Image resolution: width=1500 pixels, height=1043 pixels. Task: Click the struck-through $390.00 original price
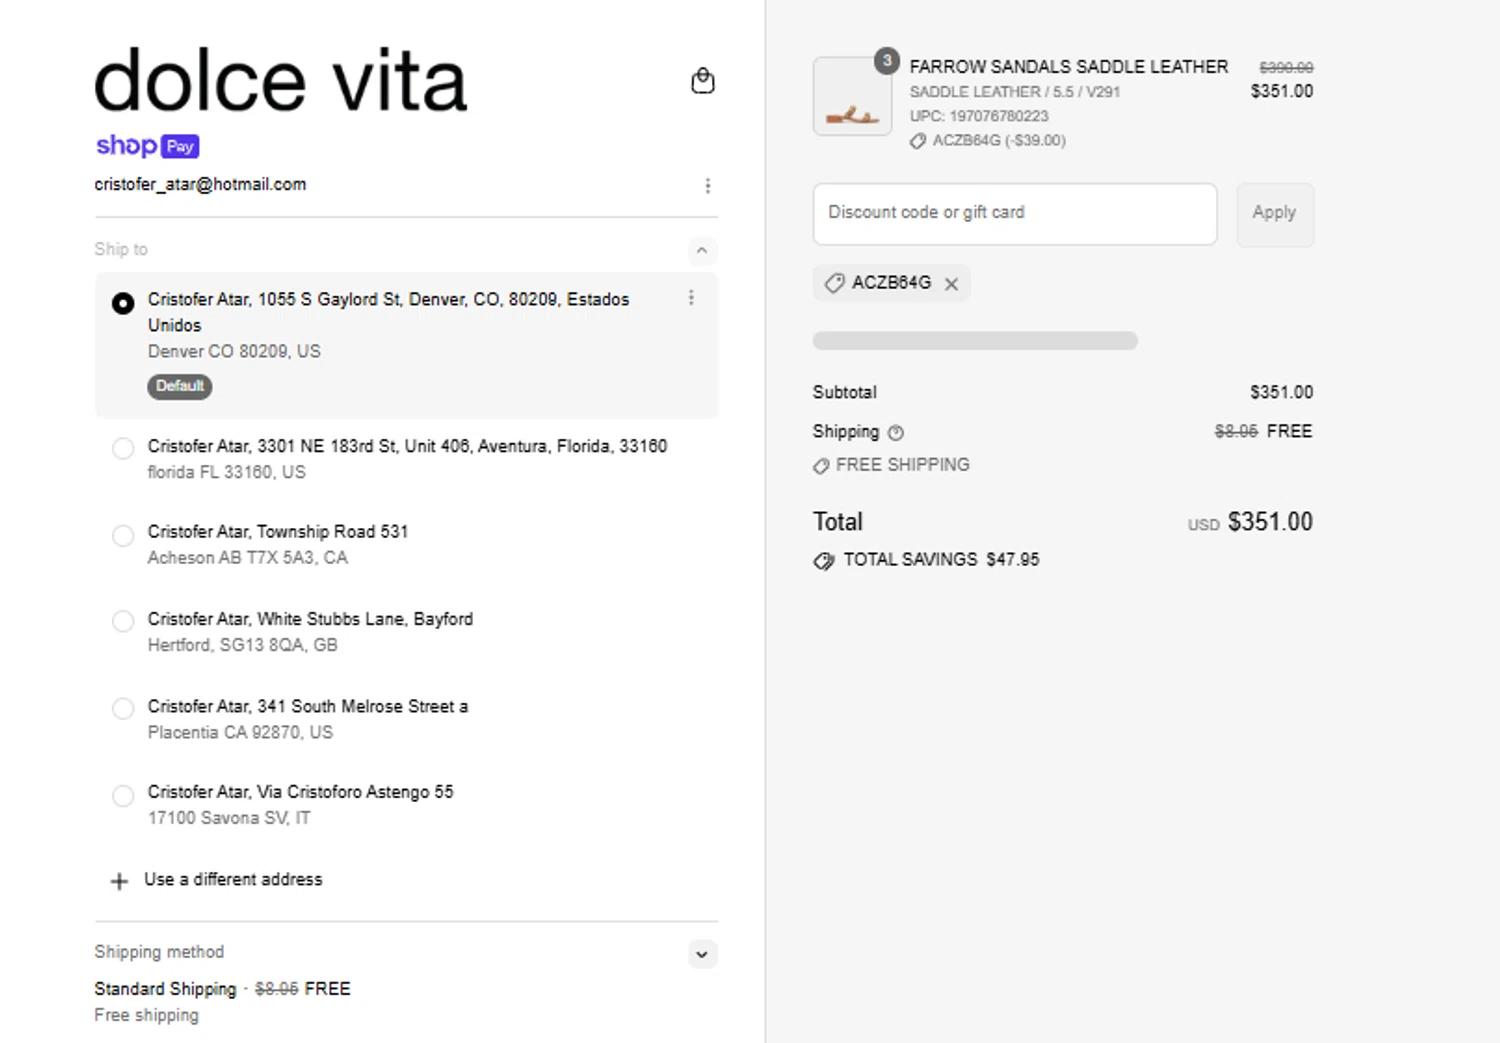[1286, 68]
